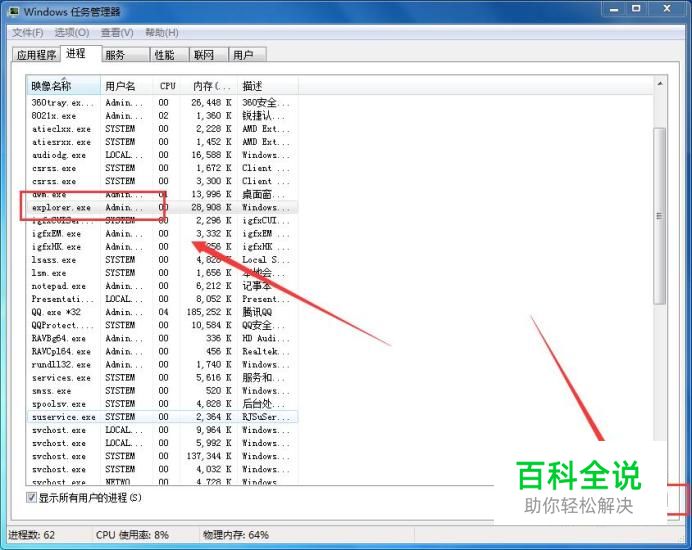Select the atieclxx.exe process
The width and height of the screenshot is (692, 550).
(162, 129)
